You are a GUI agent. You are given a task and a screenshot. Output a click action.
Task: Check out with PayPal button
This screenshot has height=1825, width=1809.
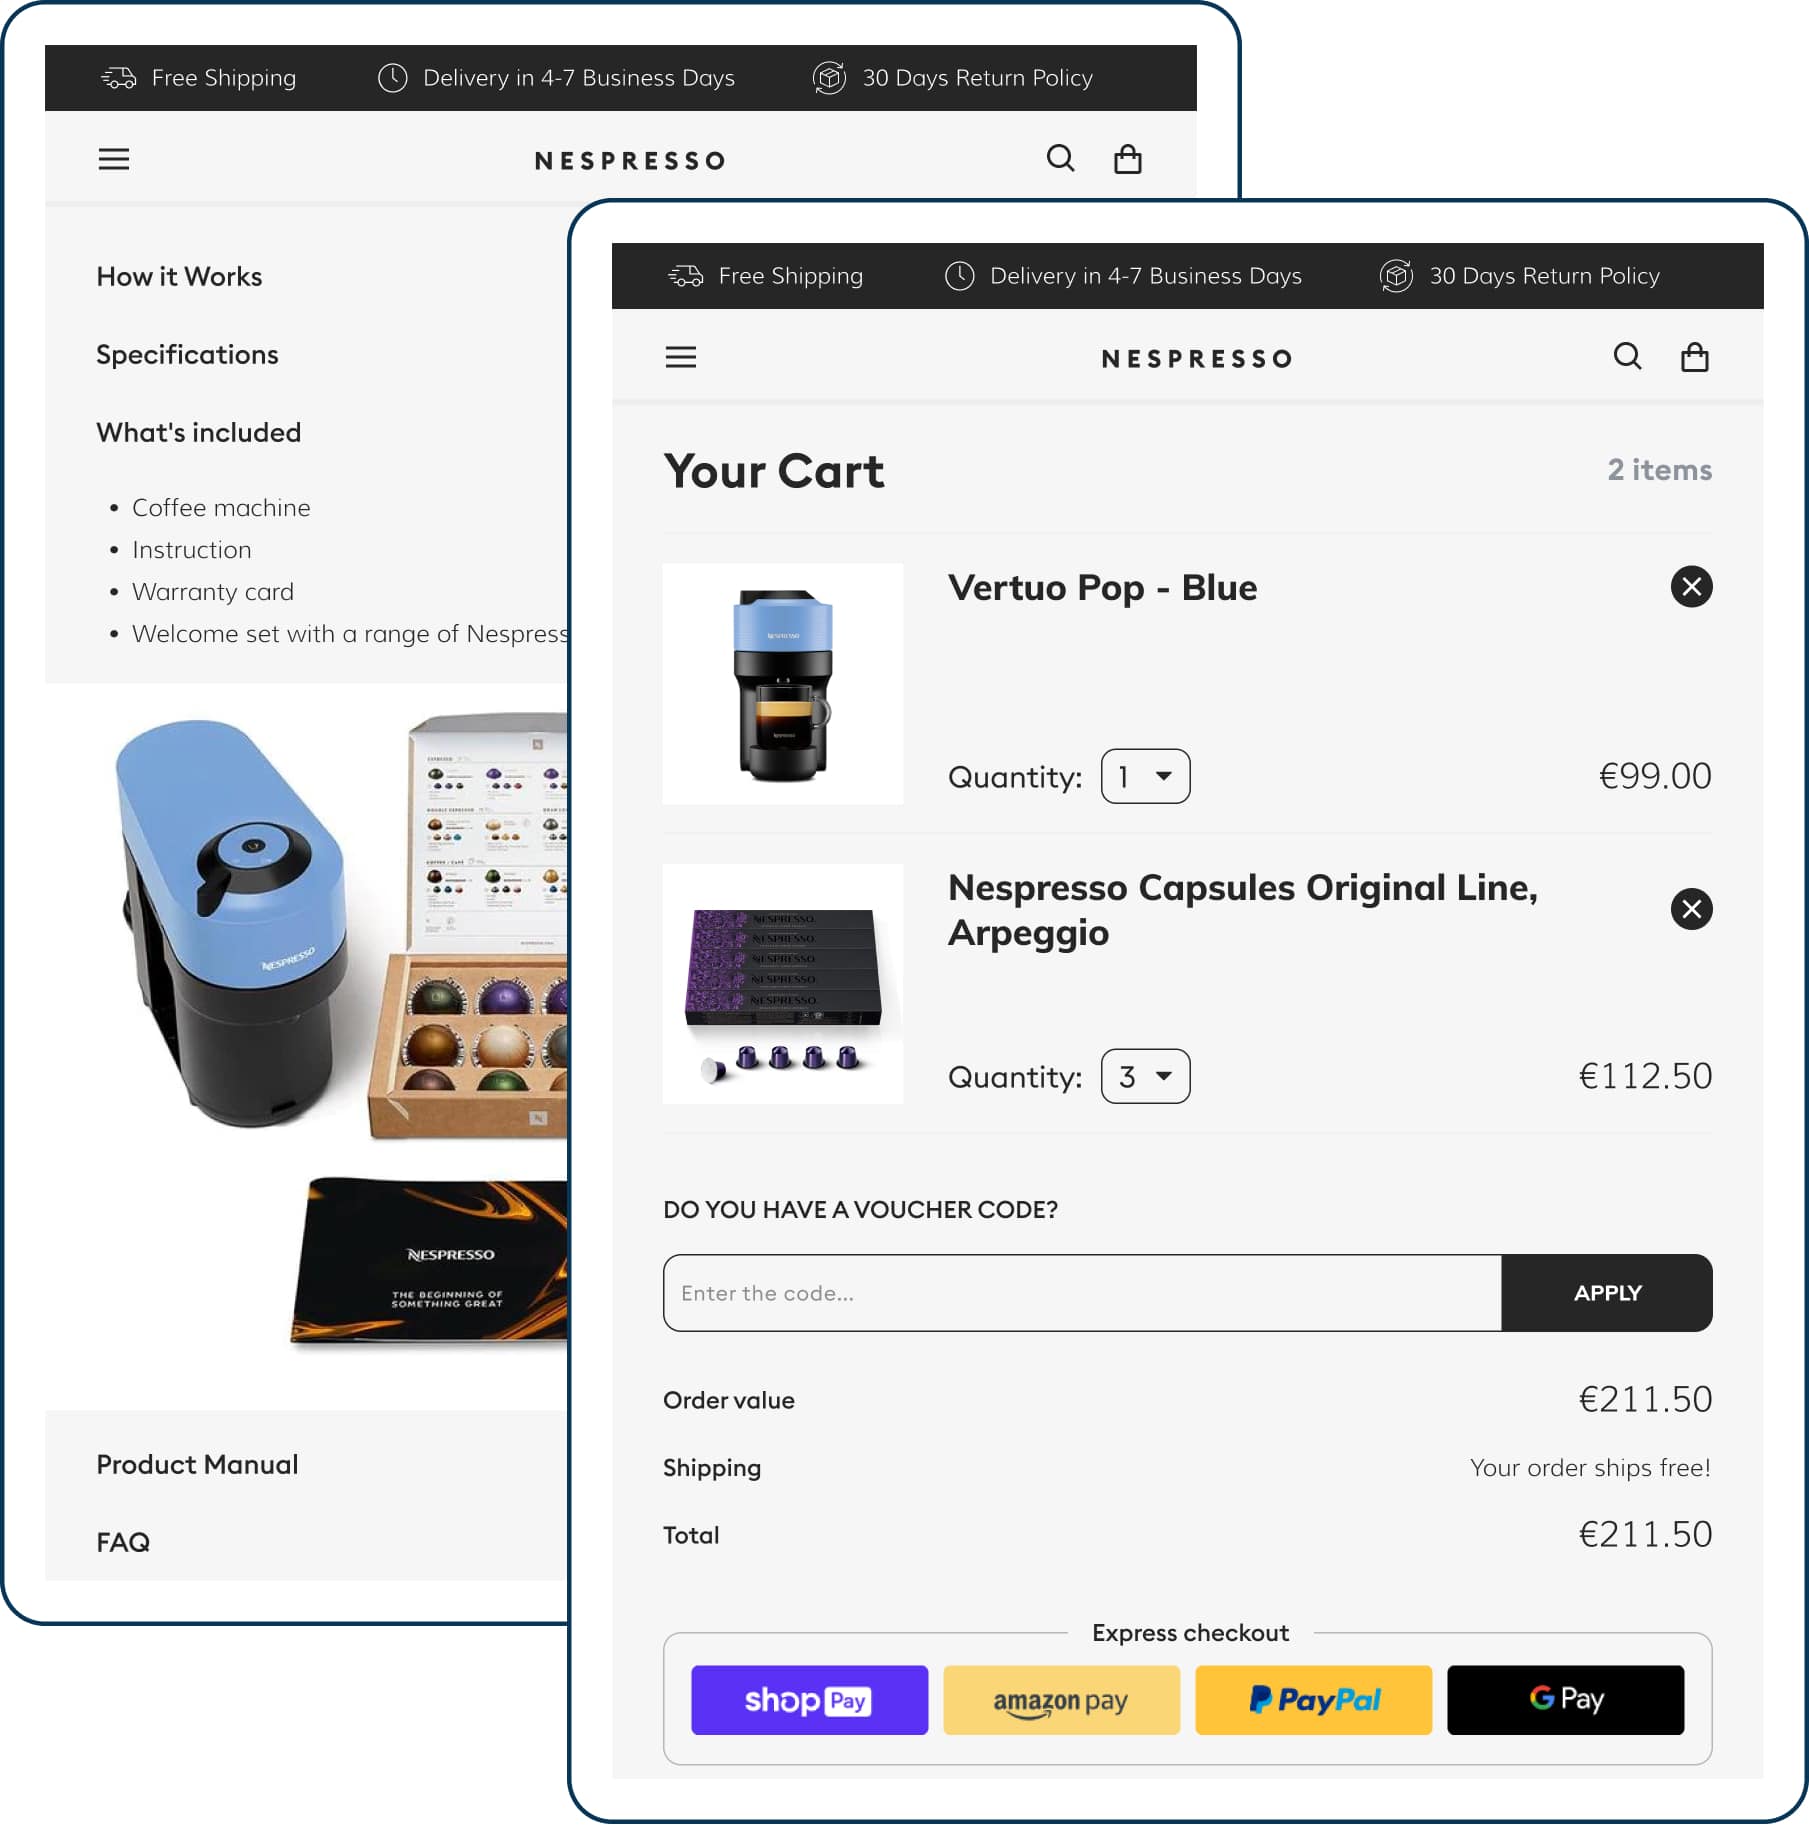point(1313,1700)
